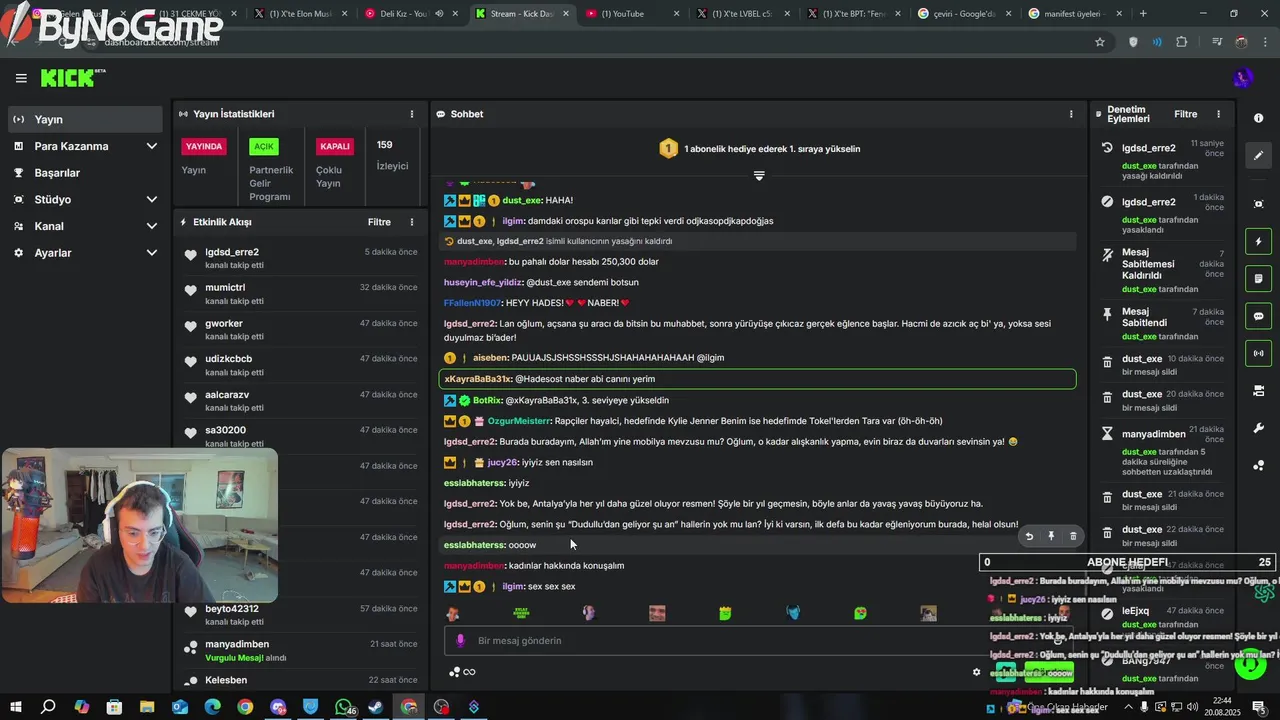The height and width of the screenshot is (720, 1280).
Task: Open OzgurMeisterr username in chat
Action: 519,421
